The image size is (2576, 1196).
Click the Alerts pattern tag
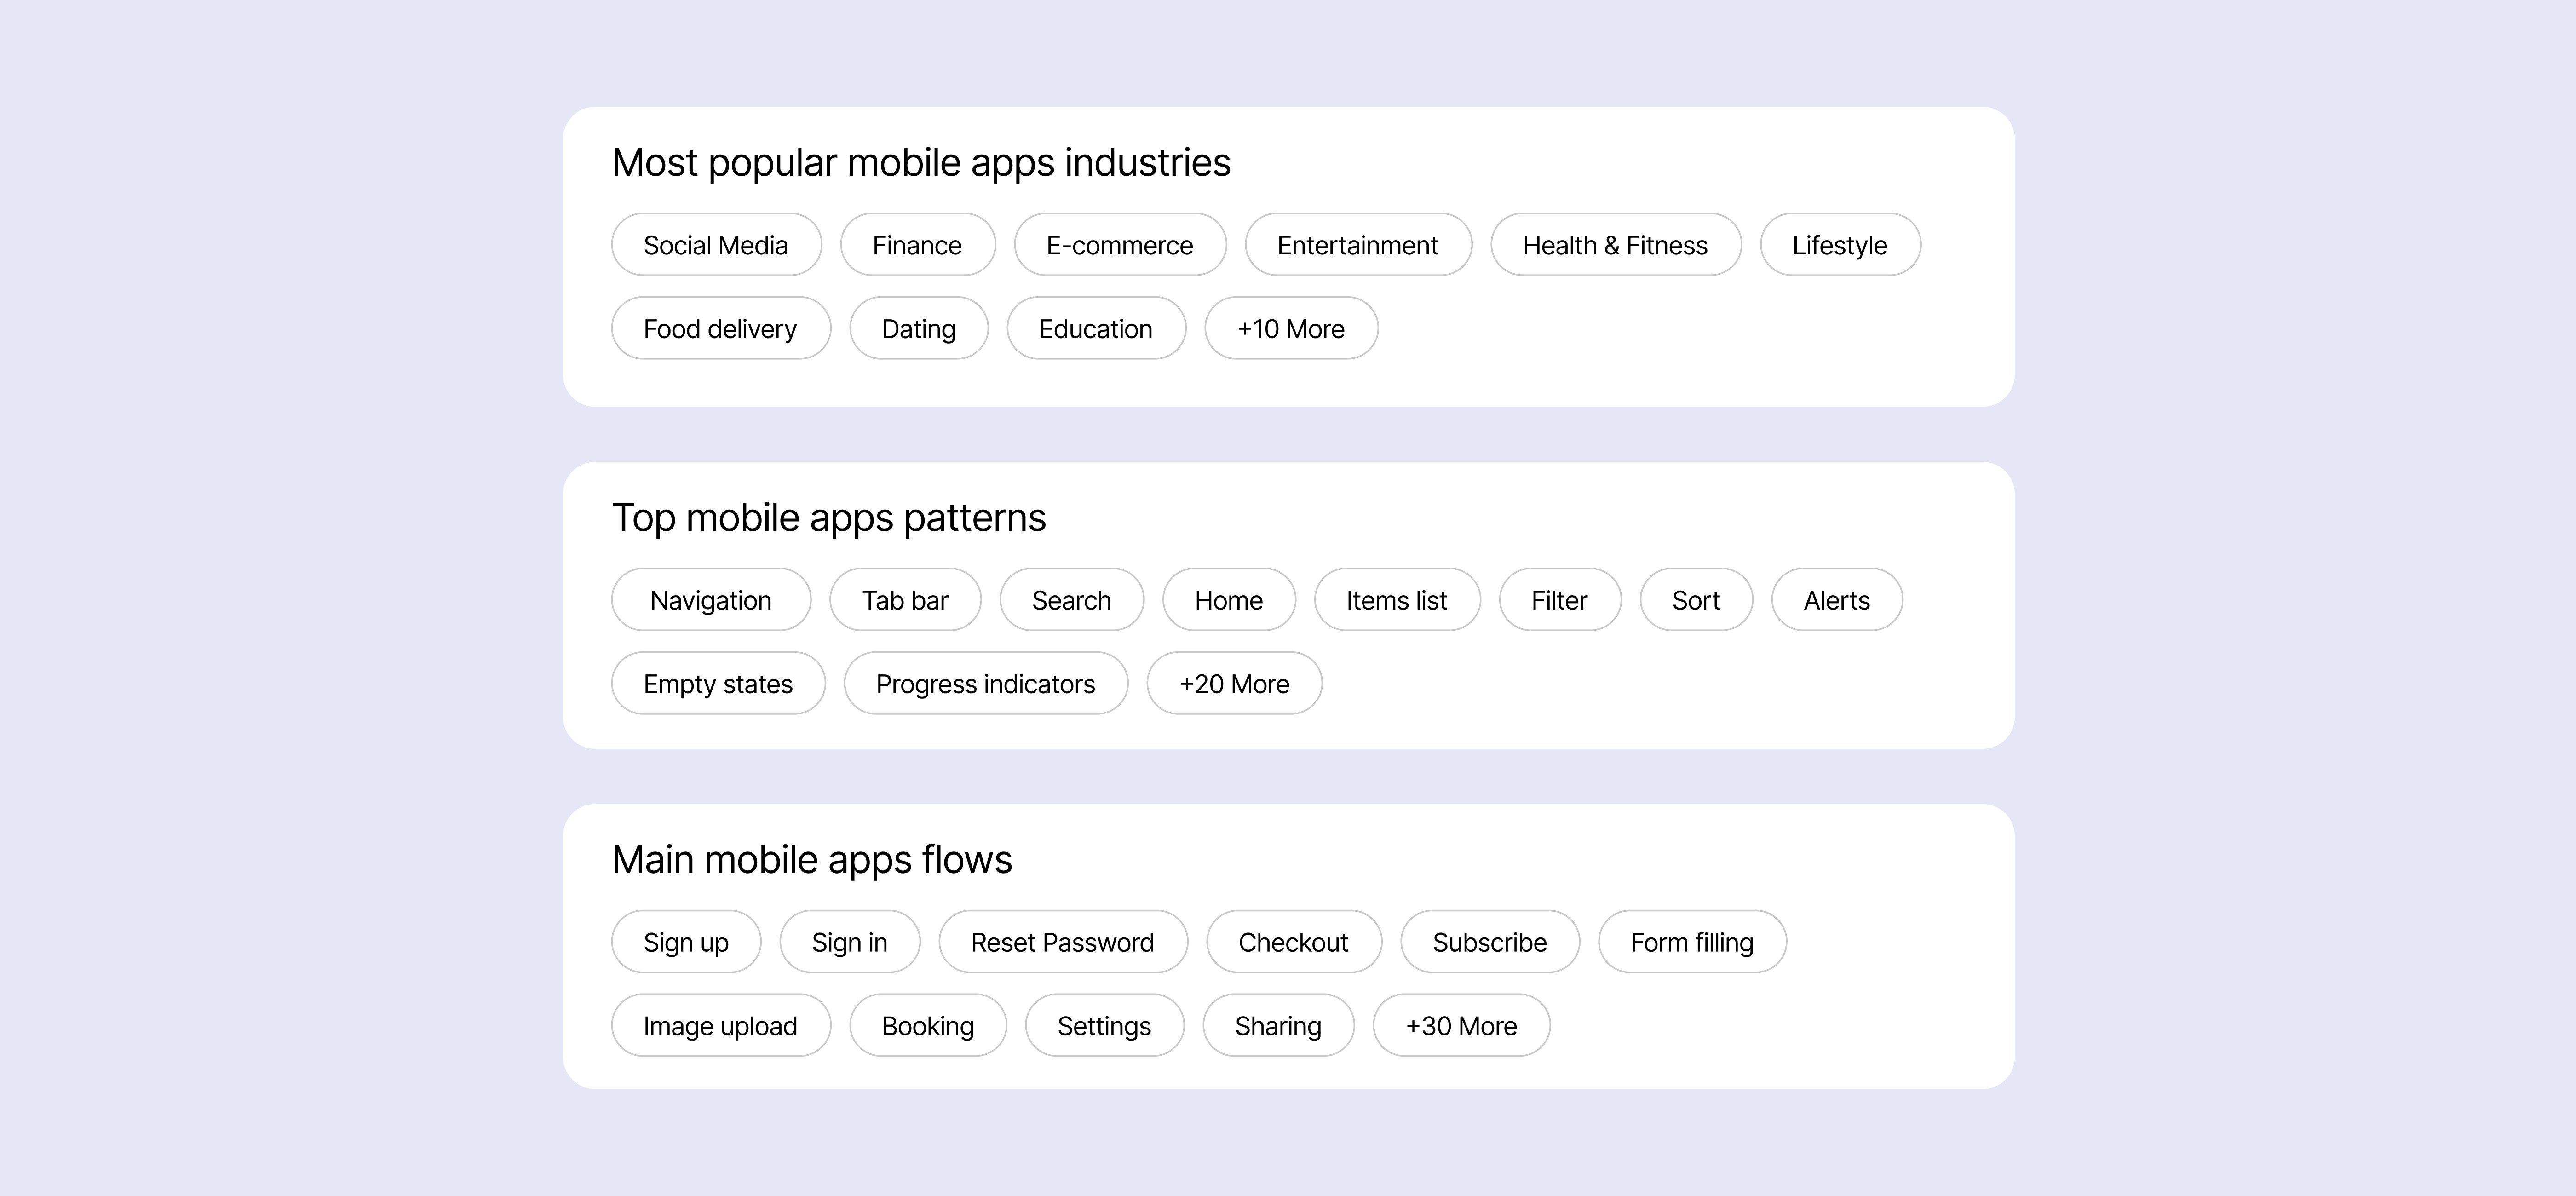[1837, 600]
